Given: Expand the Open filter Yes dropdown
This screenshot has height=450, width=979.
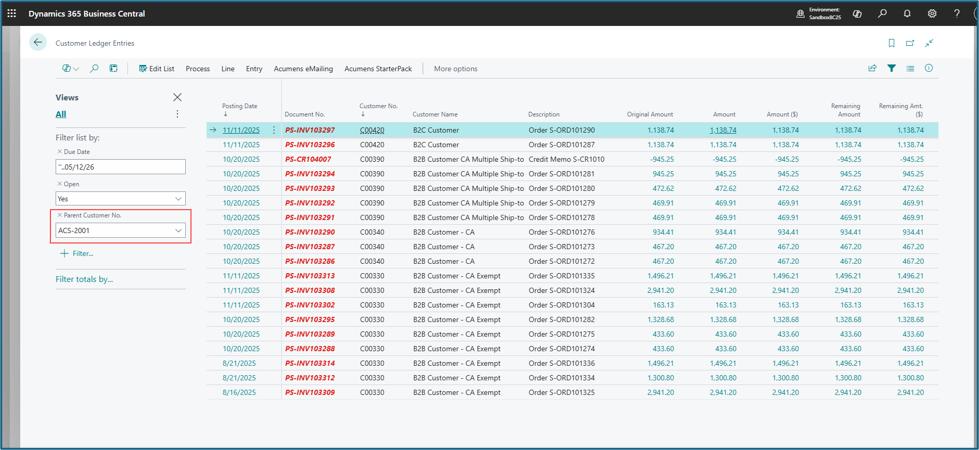Looking at the screenshot, I should coord(179,198).
